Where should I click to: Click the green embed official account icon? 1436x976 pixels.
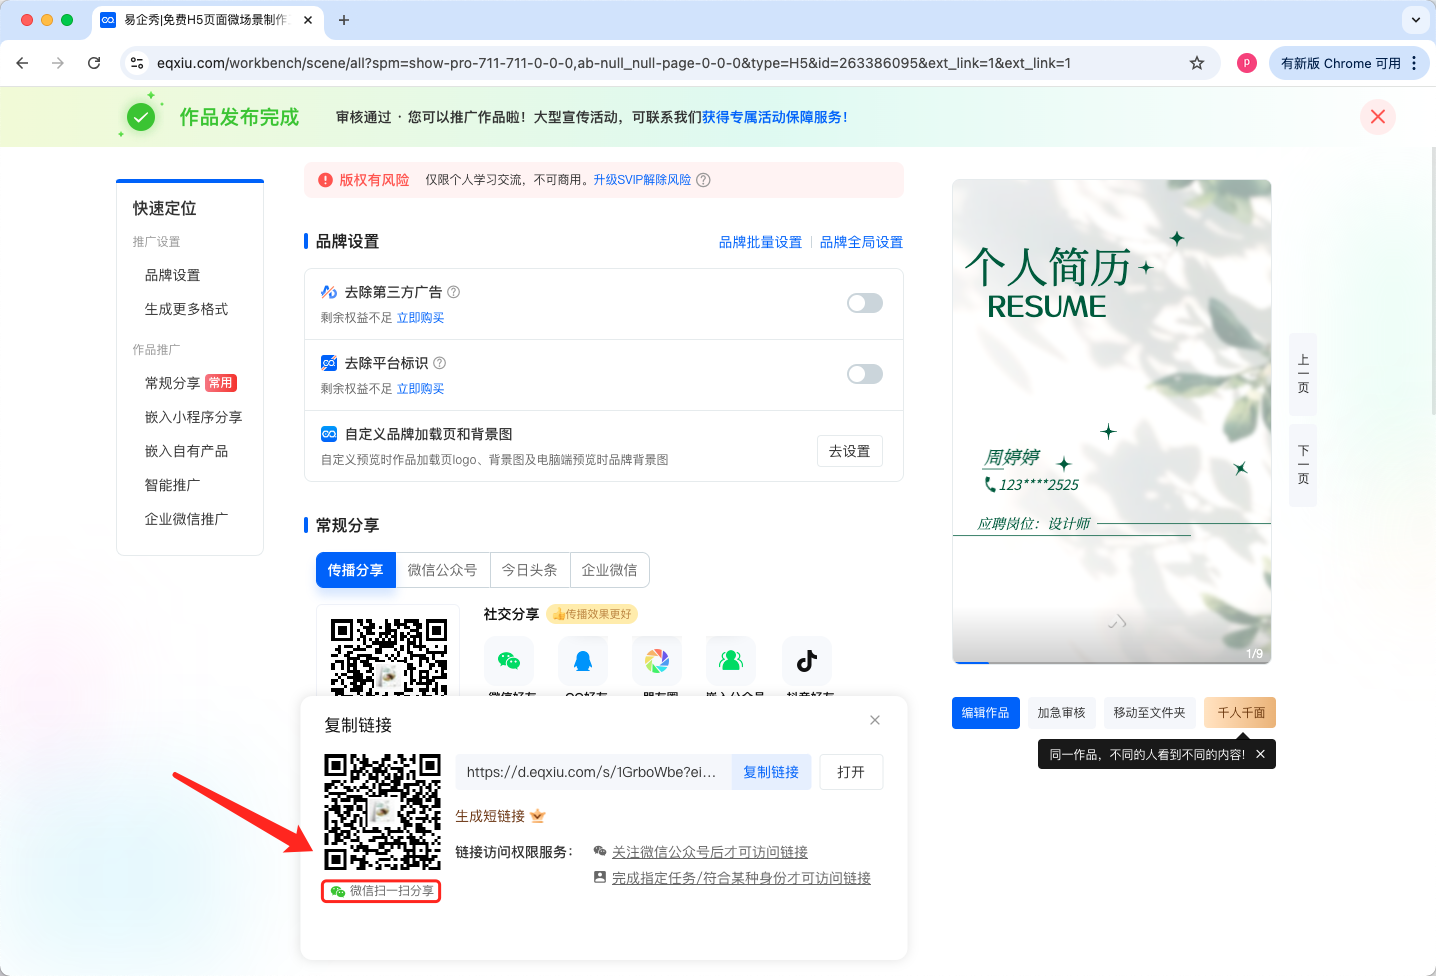coord(731,661)
